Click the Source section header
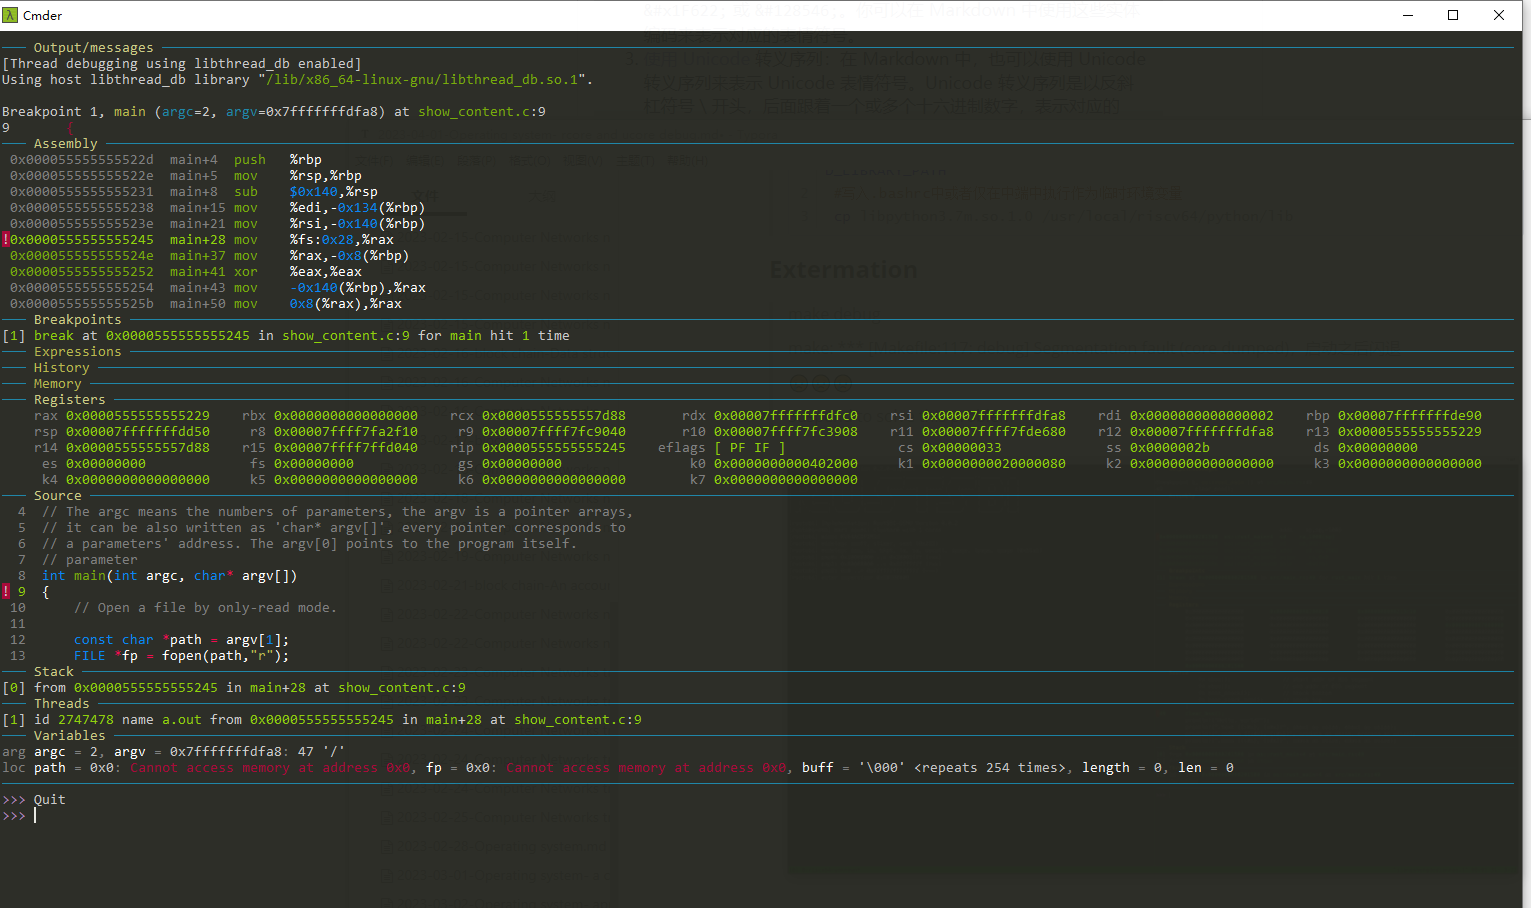Screen dimensions: 1531x908 pos(57,496)
